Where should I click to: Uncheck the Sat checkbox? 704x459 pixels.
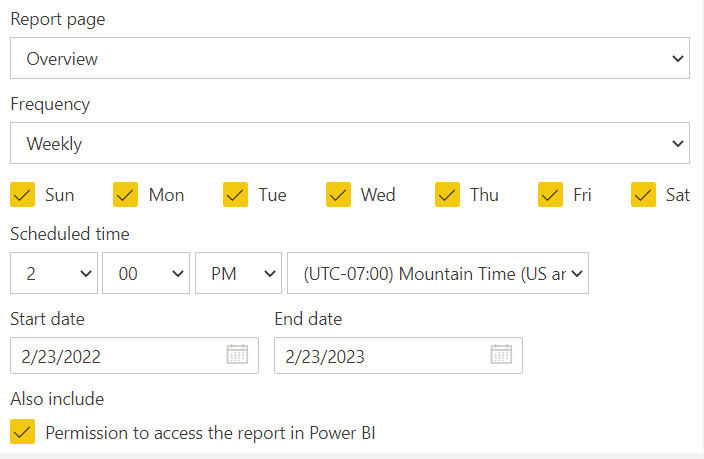click(x=643, y=194)
